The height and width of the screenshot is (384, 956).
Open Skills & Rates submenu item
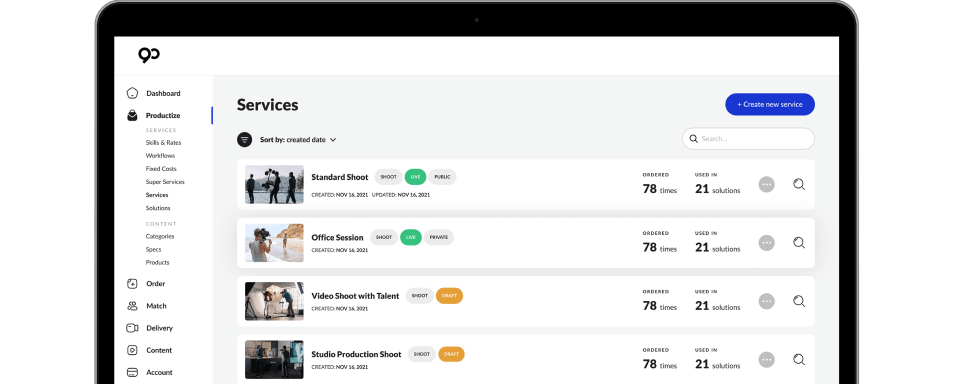pyautogui.click(x=163, y=143)
